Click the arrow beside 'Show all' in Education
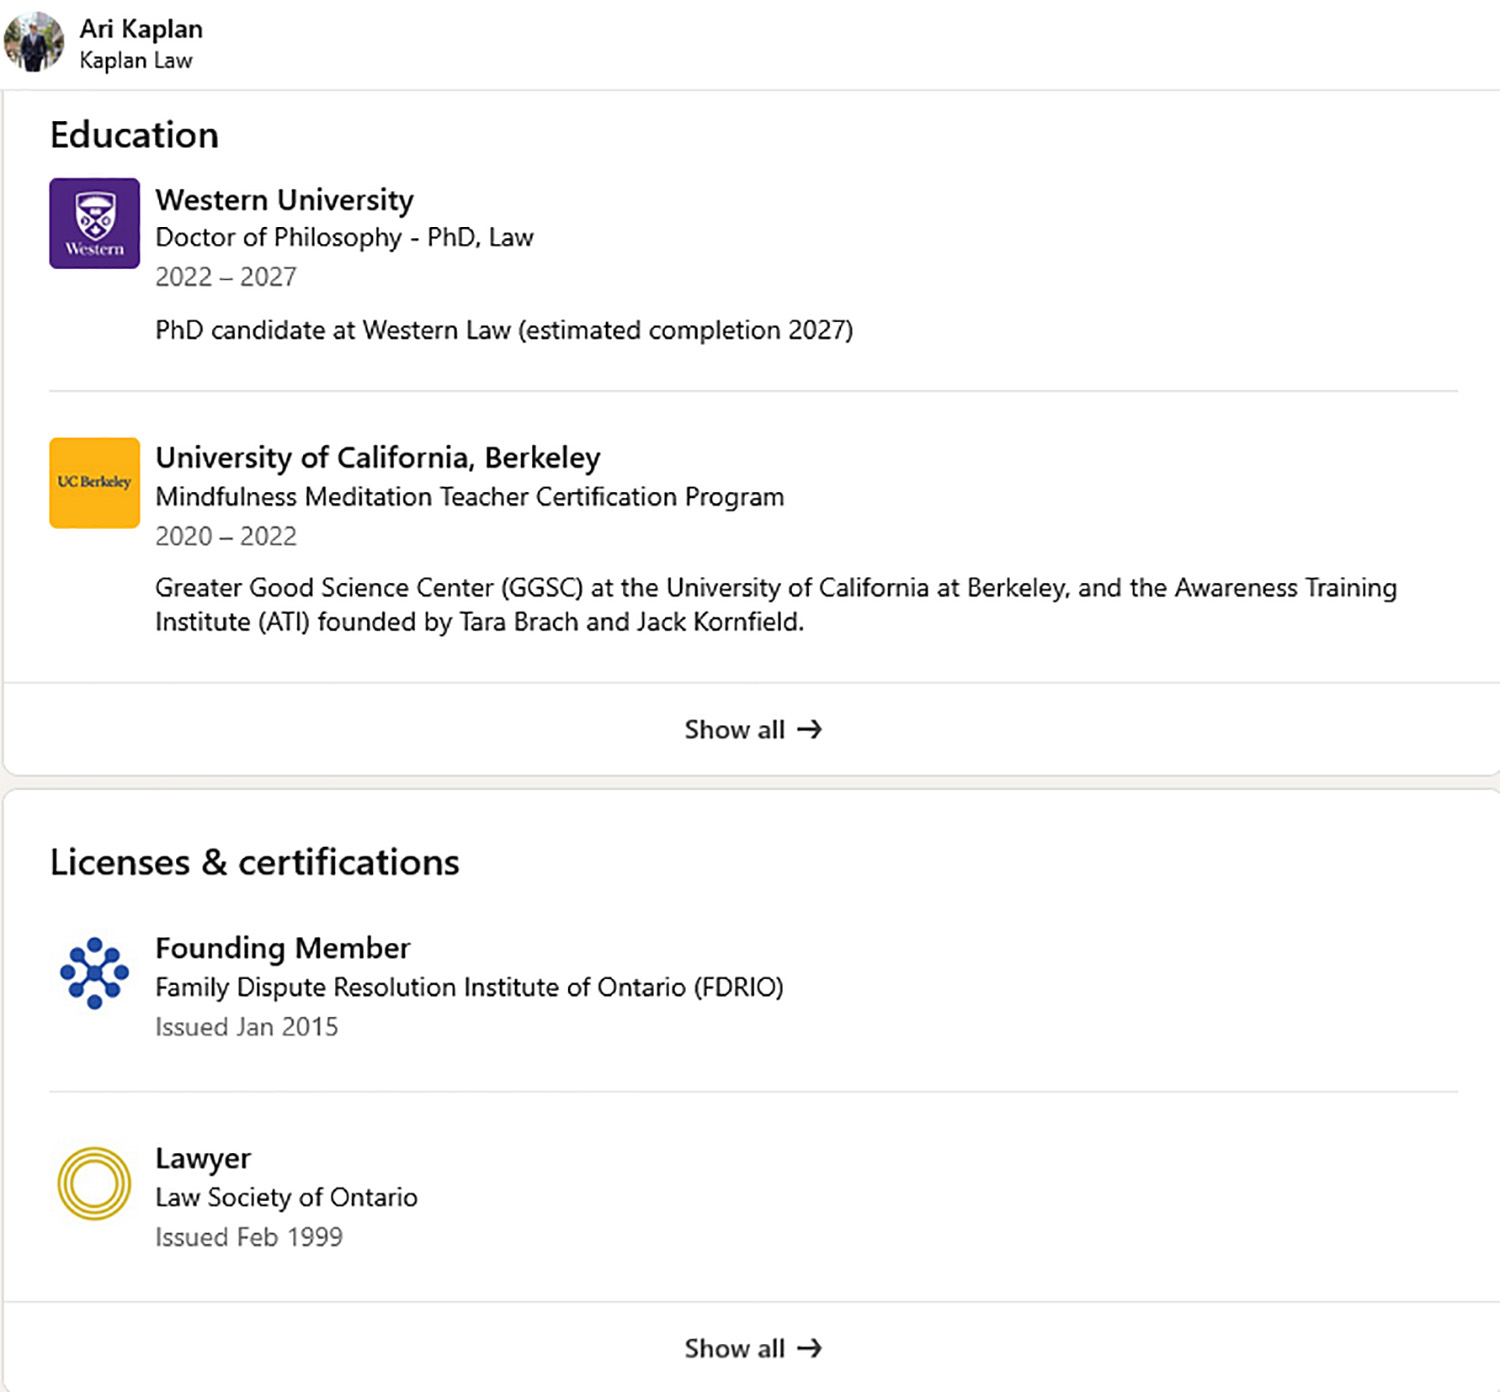1500x1392 pixels. pos(808,729)
